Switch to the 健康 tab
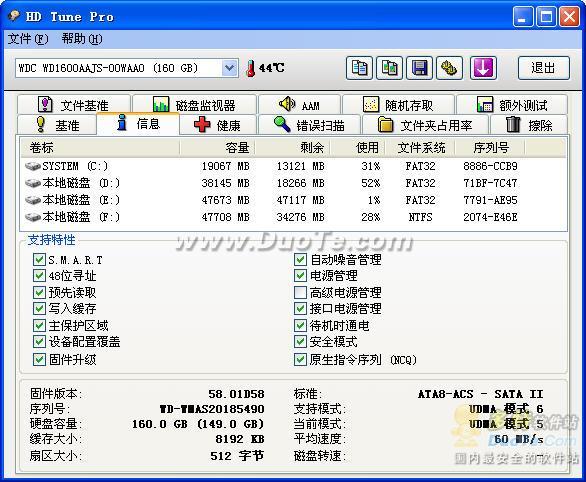The image size is (586, 482). point(218,125)
